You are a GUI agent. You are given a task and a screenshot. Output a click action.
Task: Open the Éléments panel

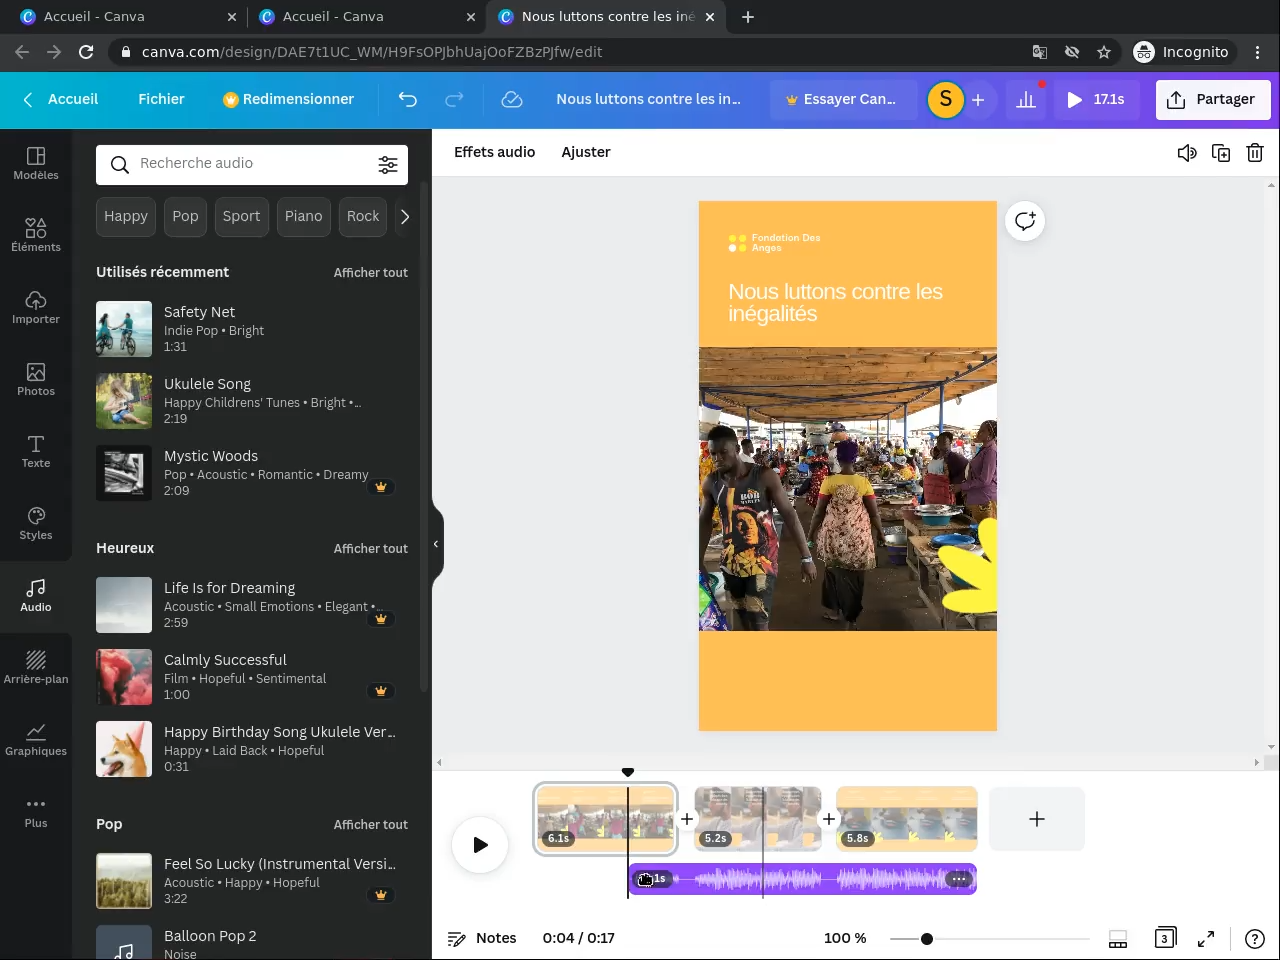[x=36, y=234]
